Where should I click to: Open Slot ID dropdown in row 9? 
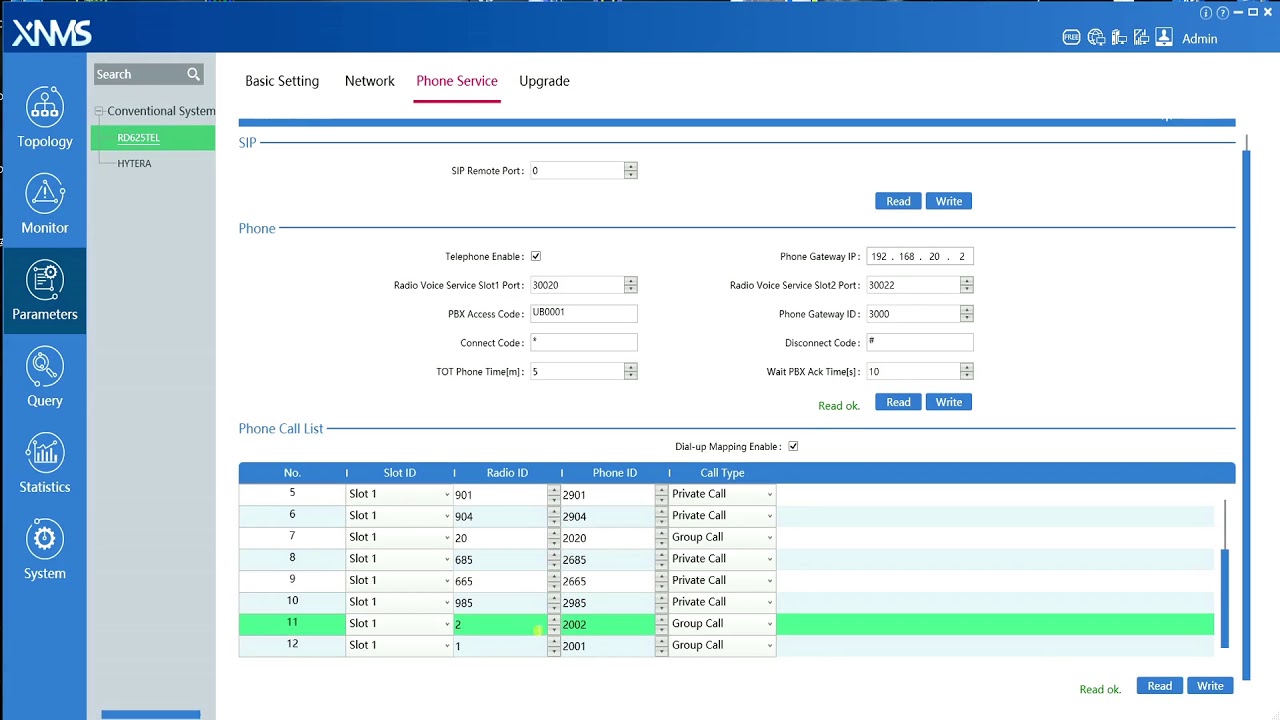click(399, 580)
